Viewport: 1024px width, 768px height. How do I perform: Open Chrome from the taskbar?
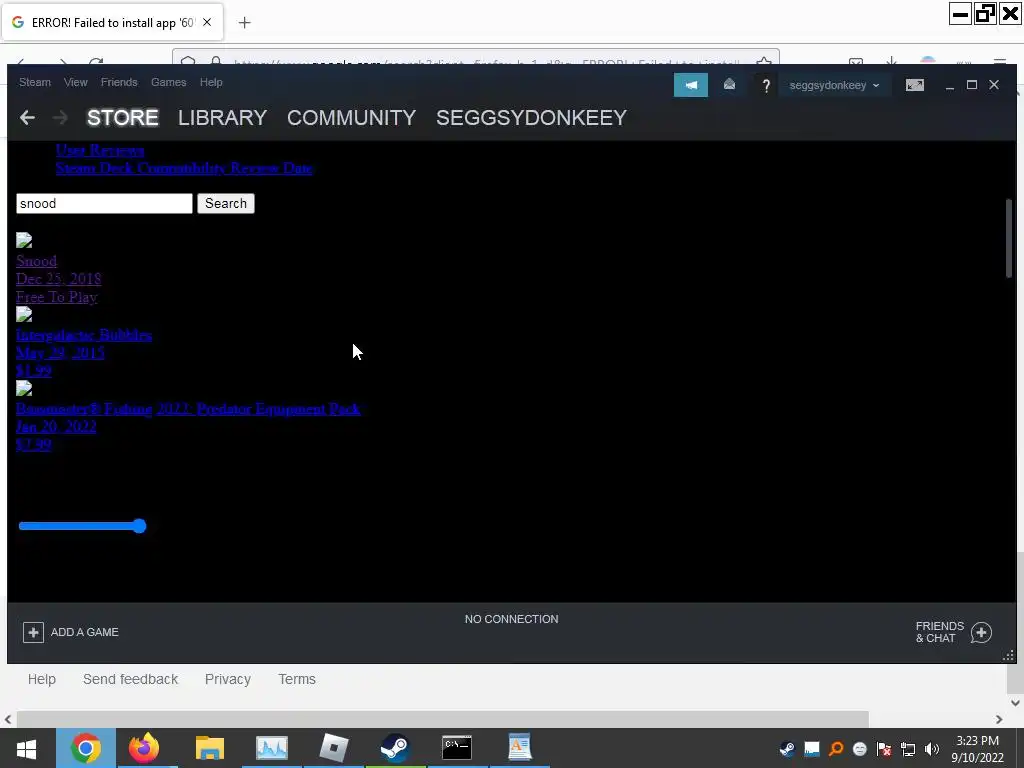click(86, 748)
